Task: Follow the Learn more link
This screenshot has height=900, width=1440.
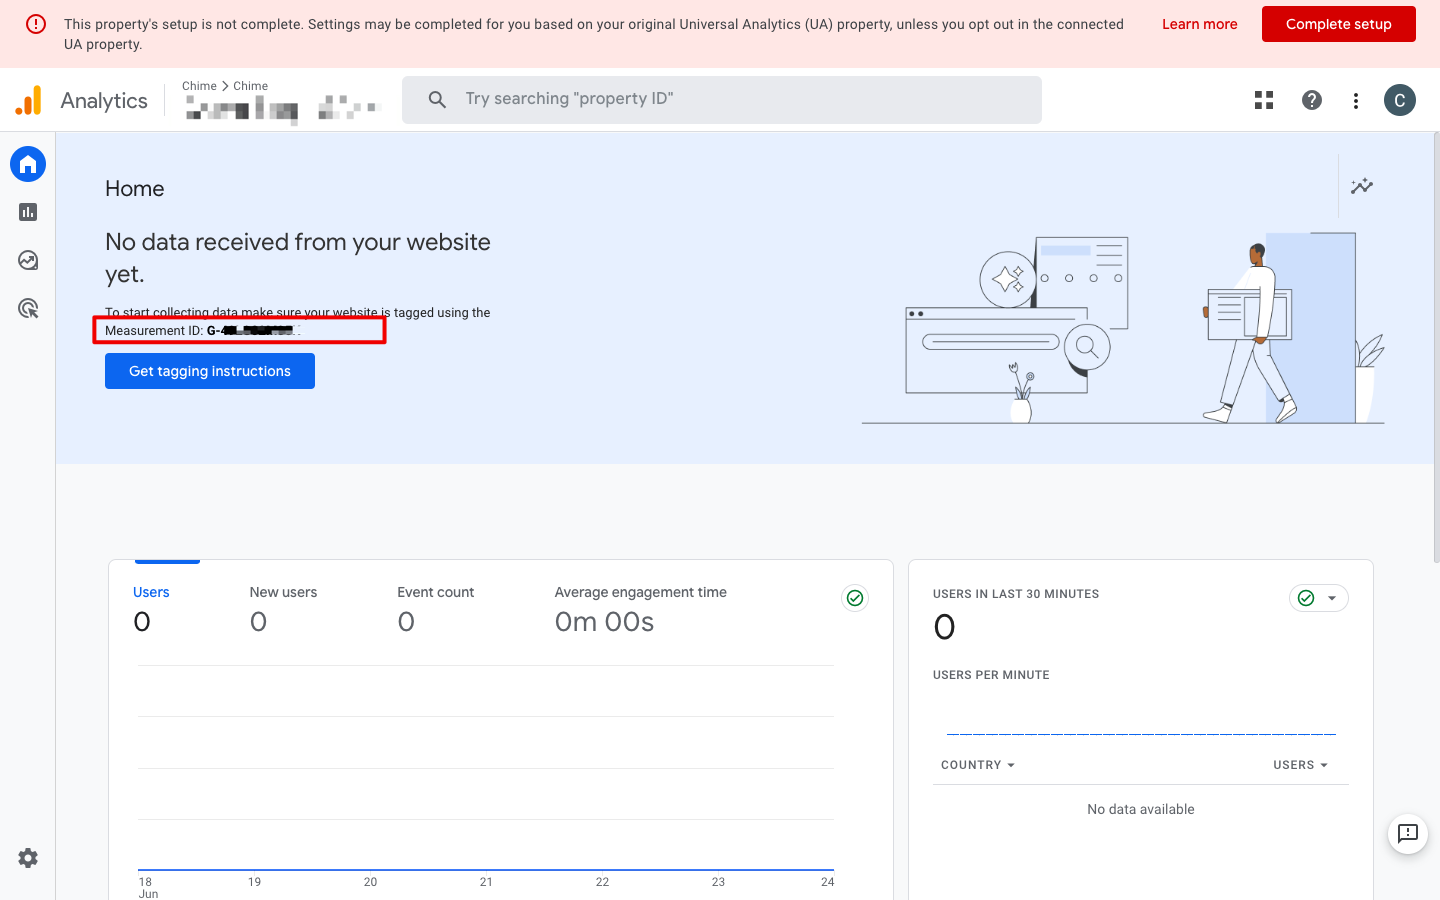Action: click(x=1199, y=24)
